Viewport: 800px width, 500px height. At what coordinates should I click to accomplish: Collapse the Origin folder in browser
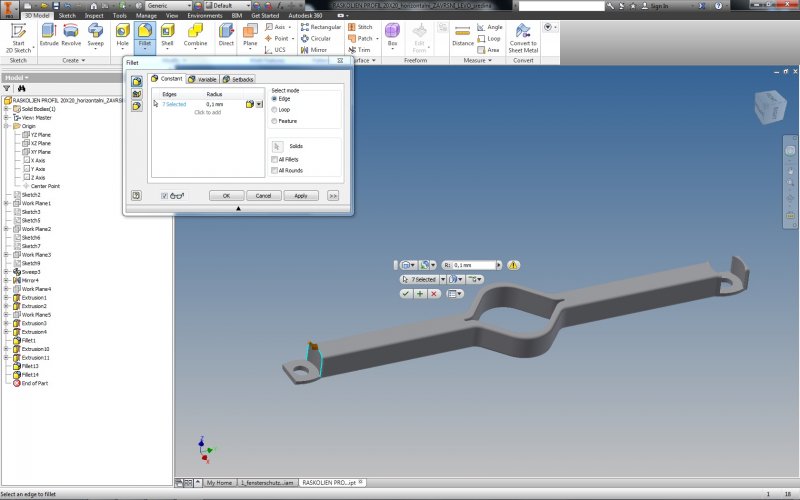(x=7, y=126)
